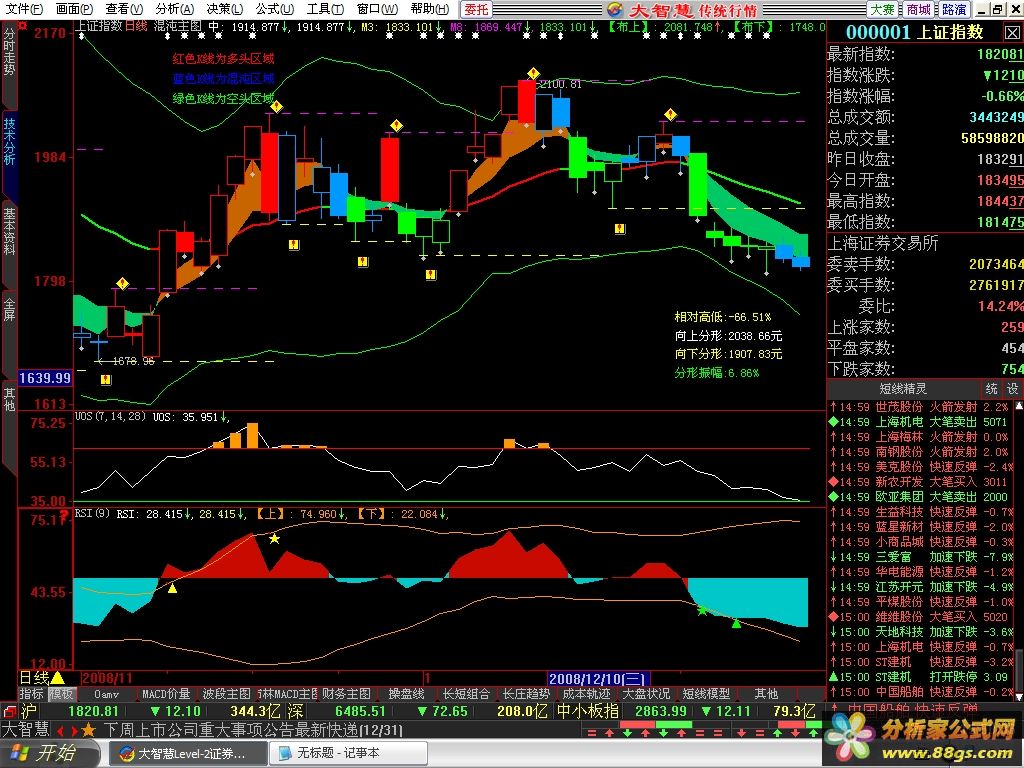
Task: Click the 中小板指 status bar entry
Action: coord(588,711)
